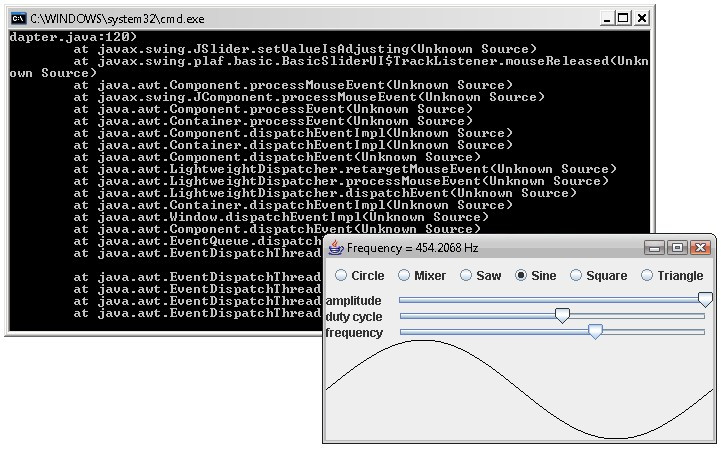This screenshot has width=721, height=452.
Task: Click the 'frequency' slider label
Action: point(354,332)
